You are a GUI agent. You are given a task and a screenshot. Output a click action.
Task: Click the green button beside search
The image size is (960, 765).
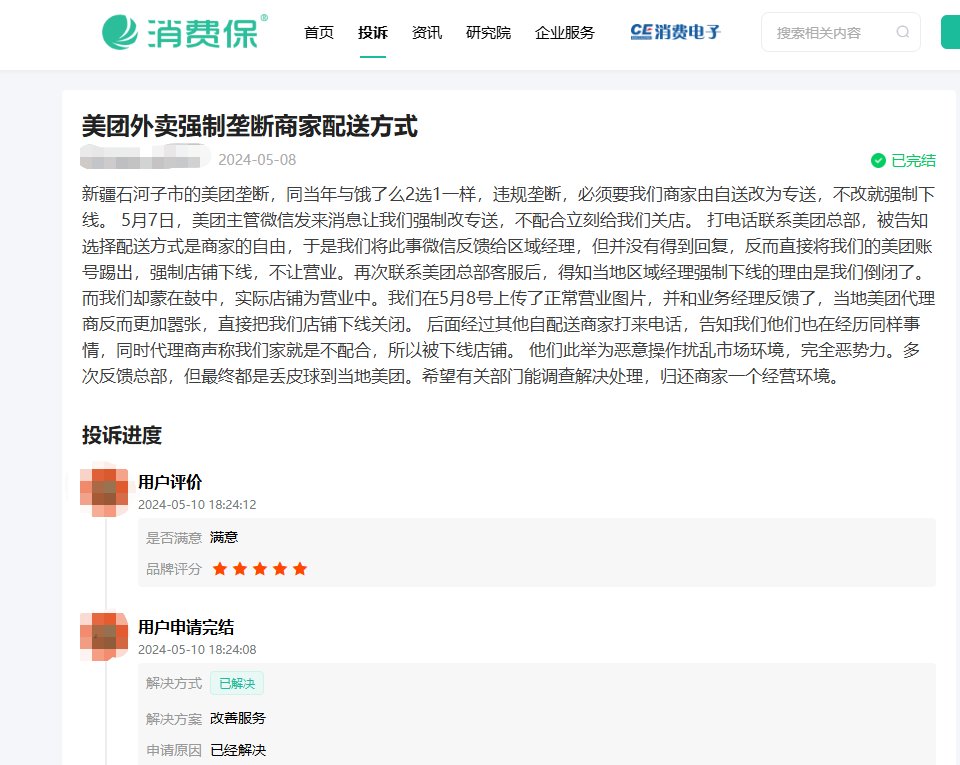tap(950, 32)
